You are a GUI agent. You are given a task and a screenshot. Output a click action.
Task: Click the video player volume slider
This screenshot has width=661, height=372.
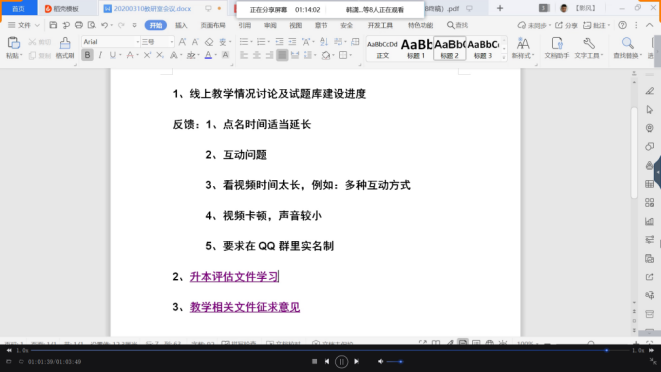[395, 361]
